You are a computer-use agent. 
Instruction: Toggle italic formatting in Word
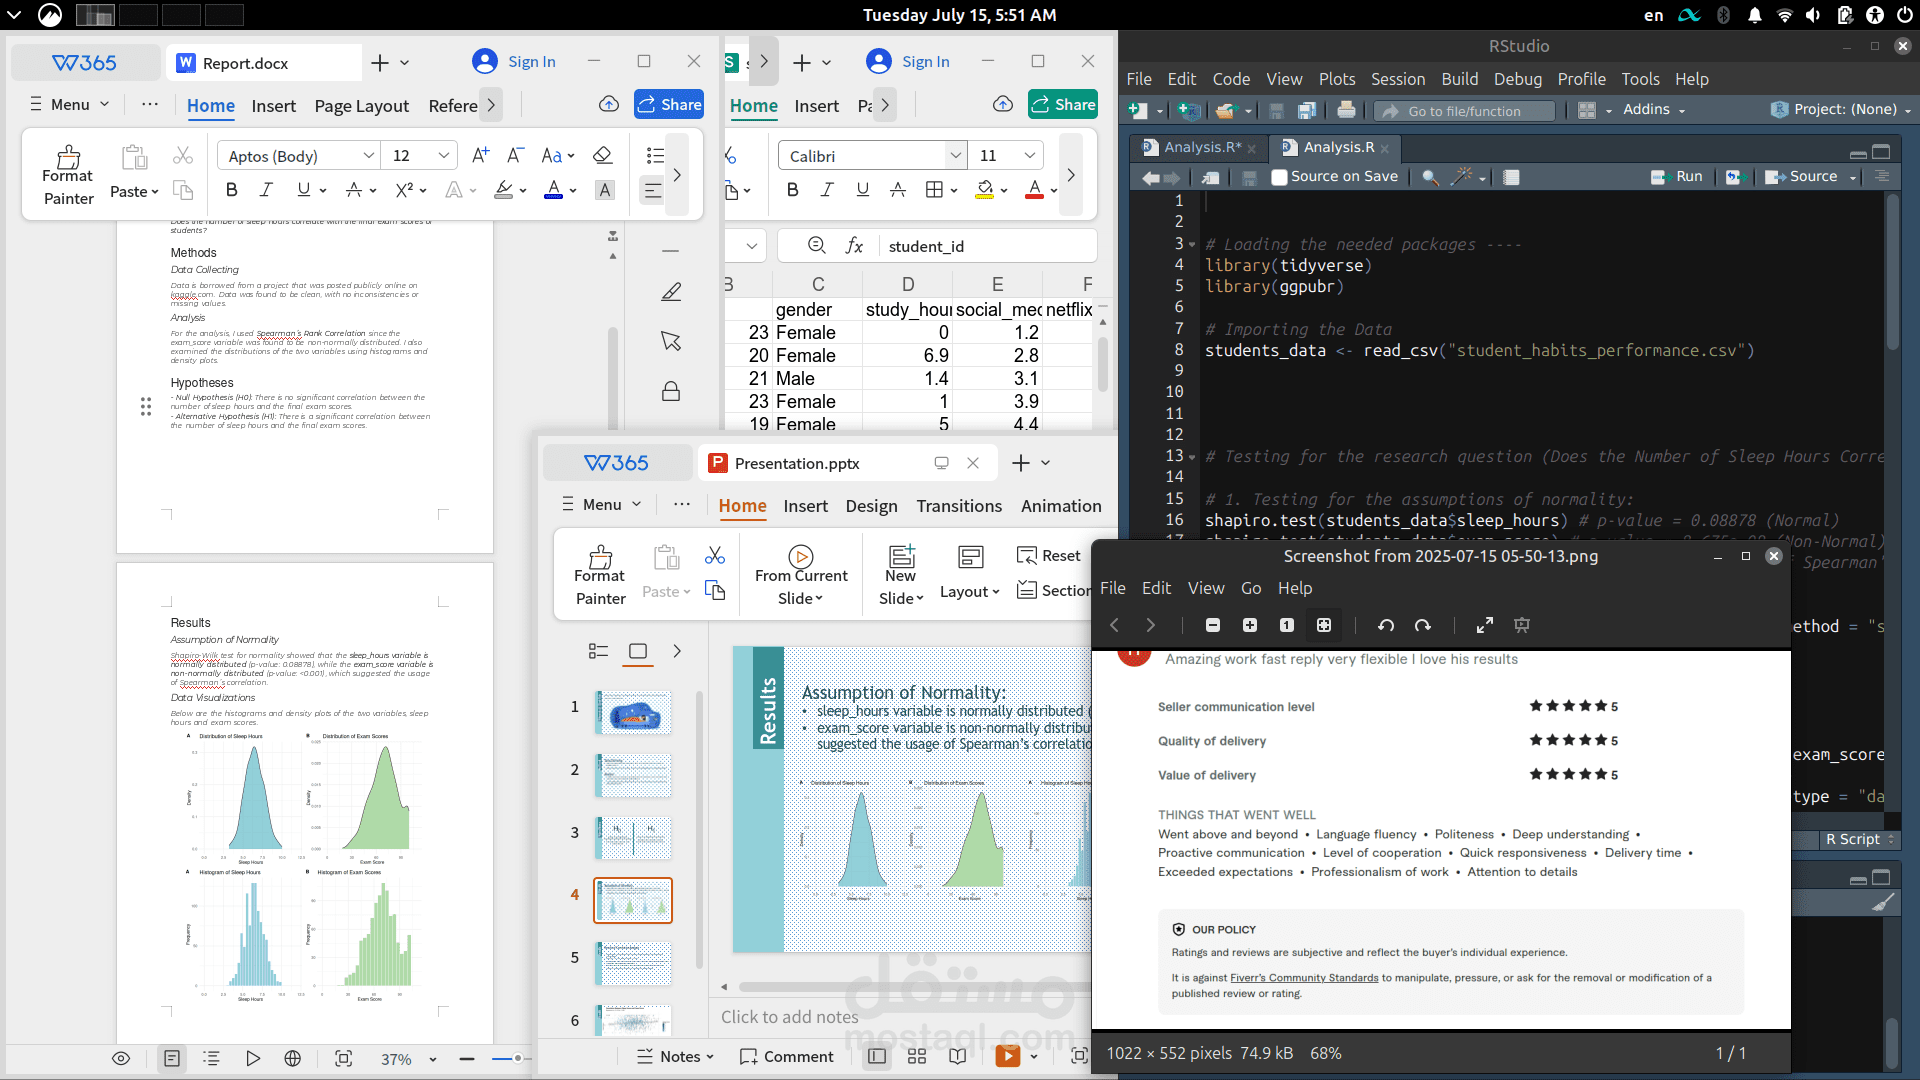266,189
